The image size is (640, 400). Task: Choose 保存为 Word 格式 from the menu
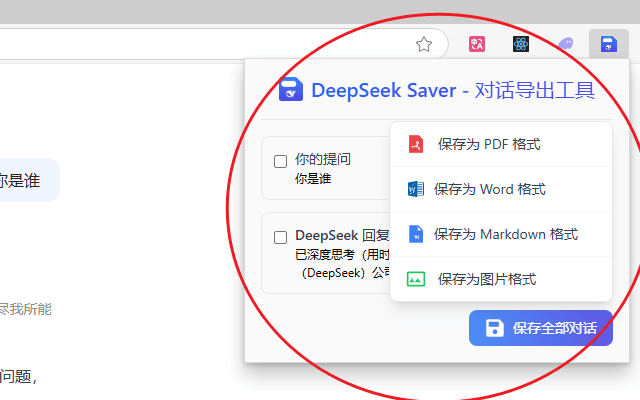pyautogui.click(x=489, y=189)
